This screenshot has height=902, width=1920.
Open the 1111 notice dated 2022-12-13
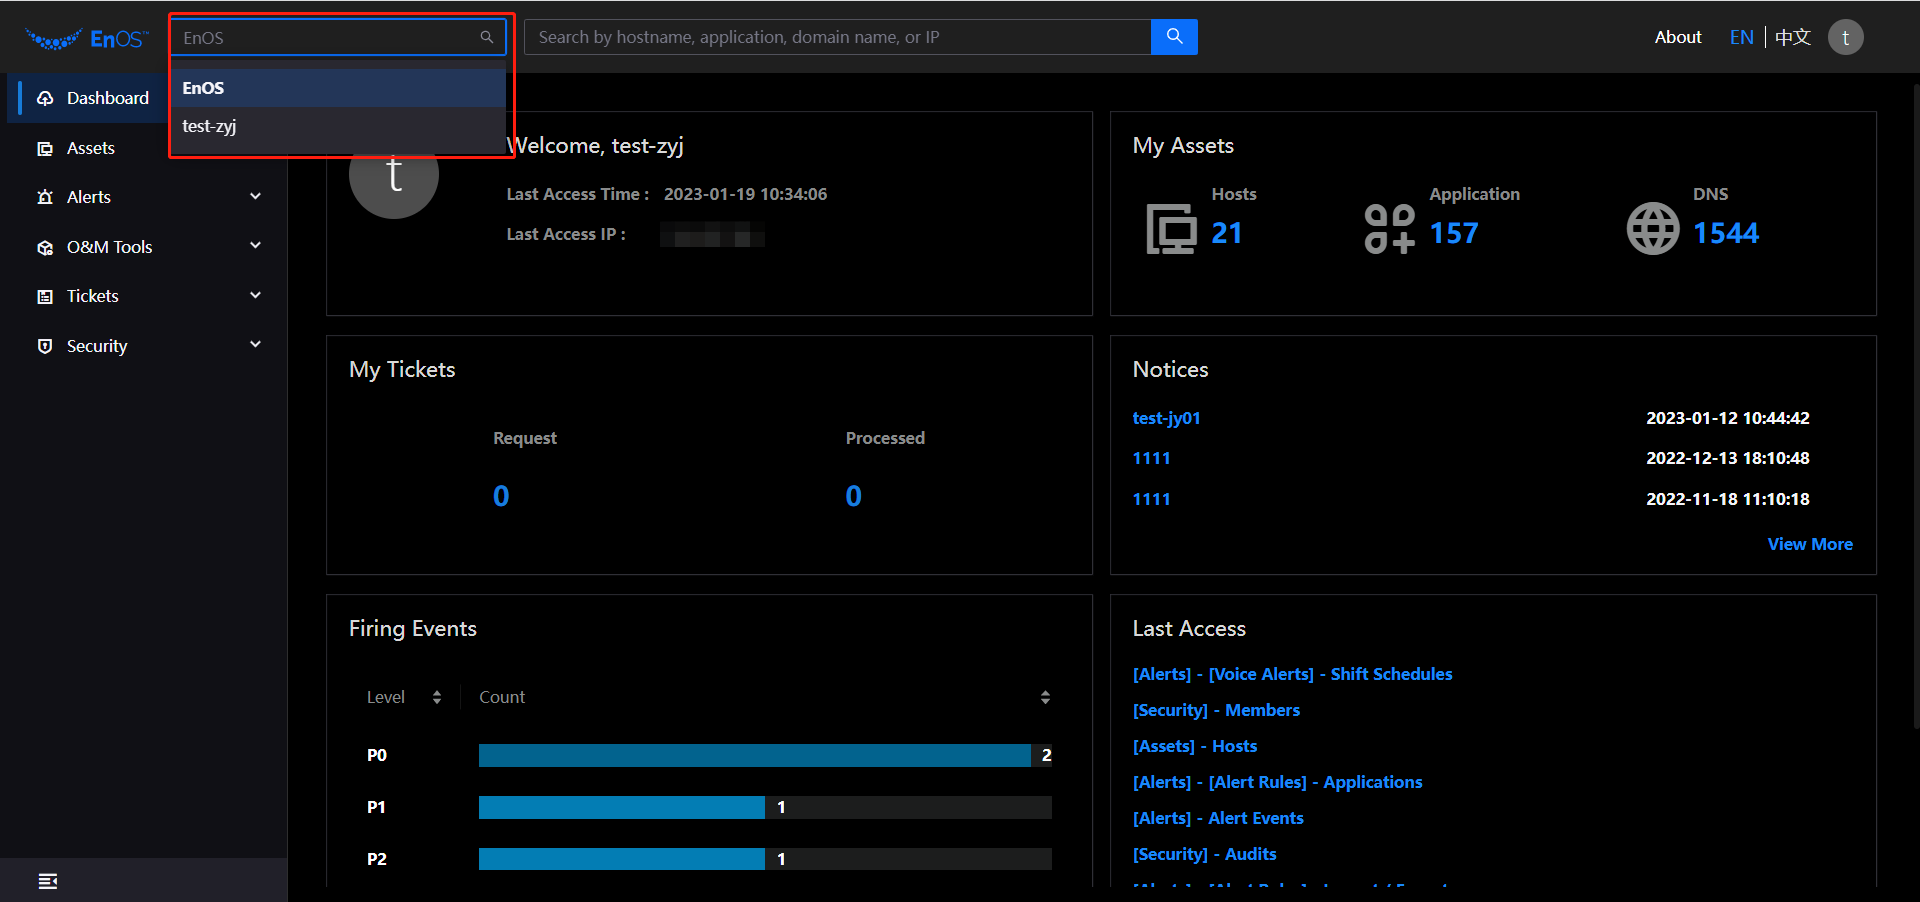pyautogui.click(x=1151, y=458)
